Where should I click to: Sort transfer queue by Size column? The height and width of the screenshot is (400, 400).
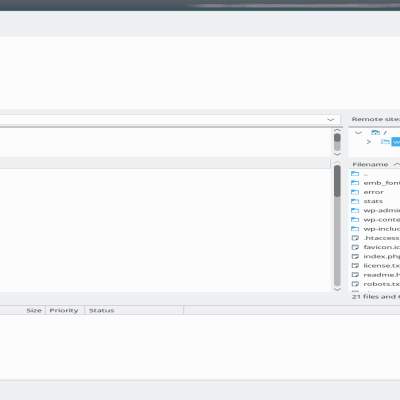pyautogui.click(x=34, y=310)
